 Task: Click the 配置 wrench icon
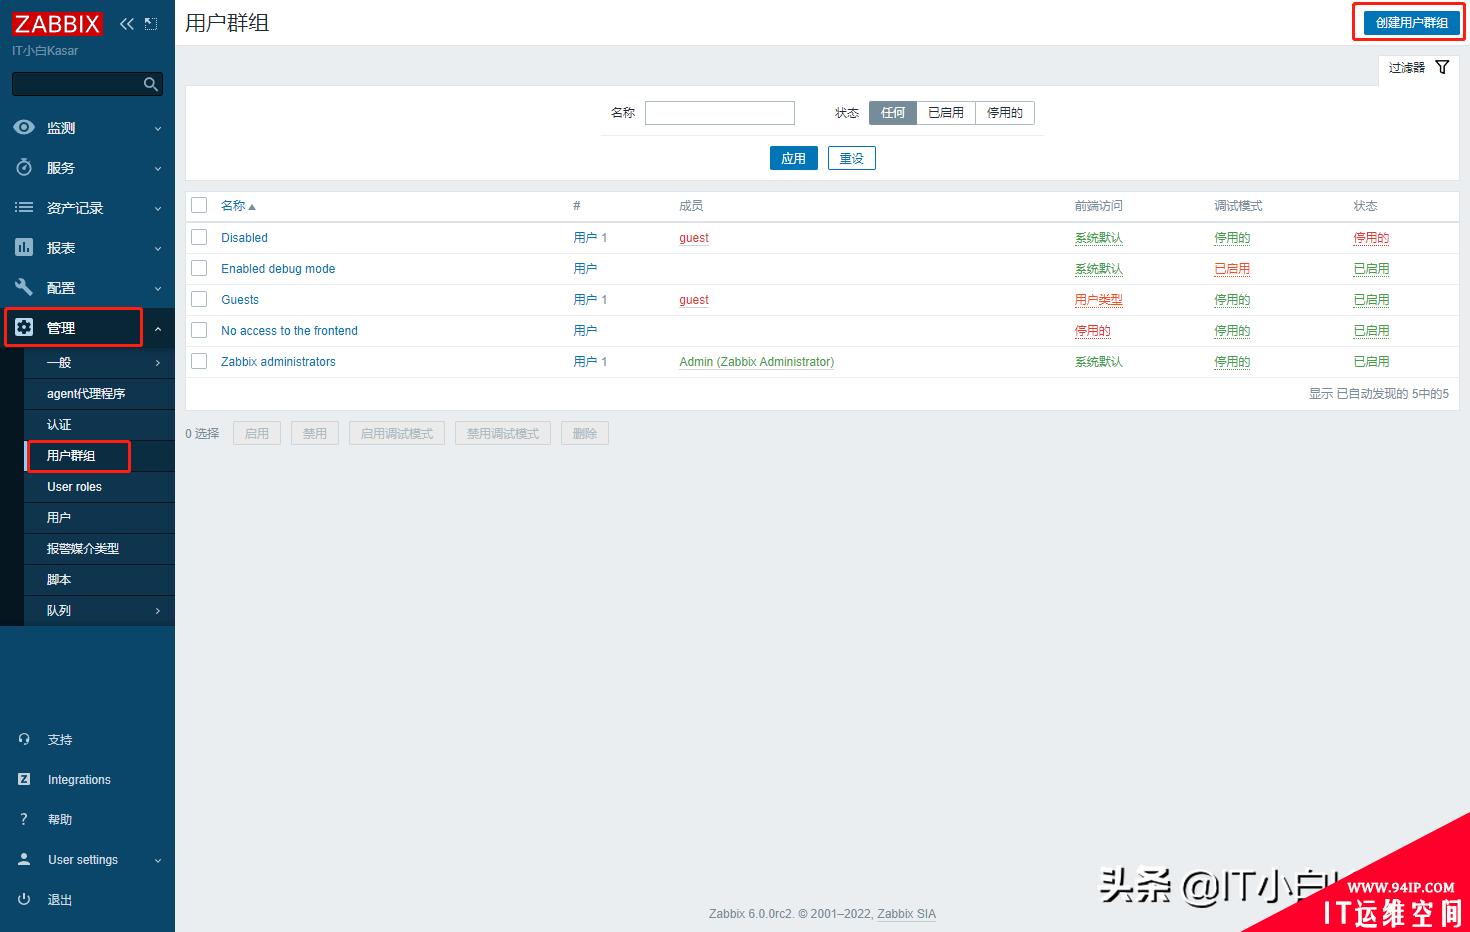(24, 288)
